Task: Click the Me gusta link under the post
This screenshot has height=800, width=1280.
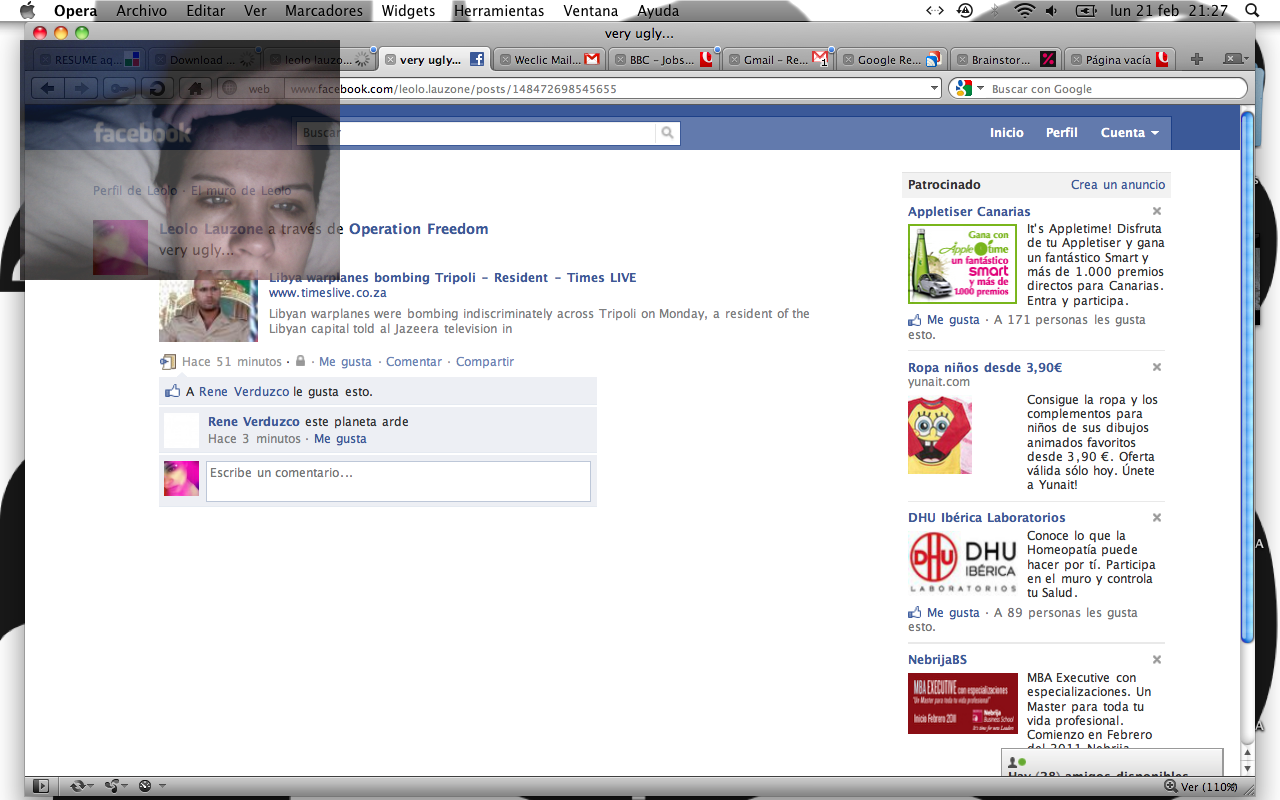Action: coord(345,362)
